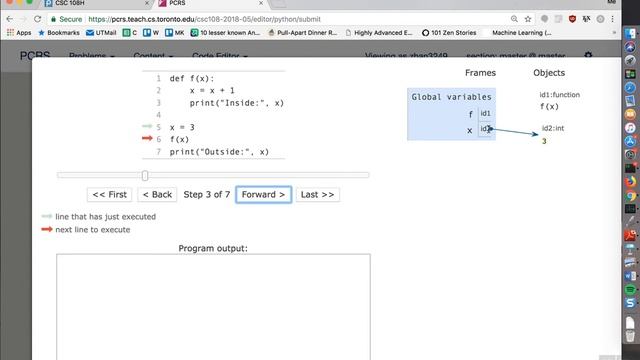Advance one step with 'Forward >' button
Screen dimensions: 640x360
[263, 195]
